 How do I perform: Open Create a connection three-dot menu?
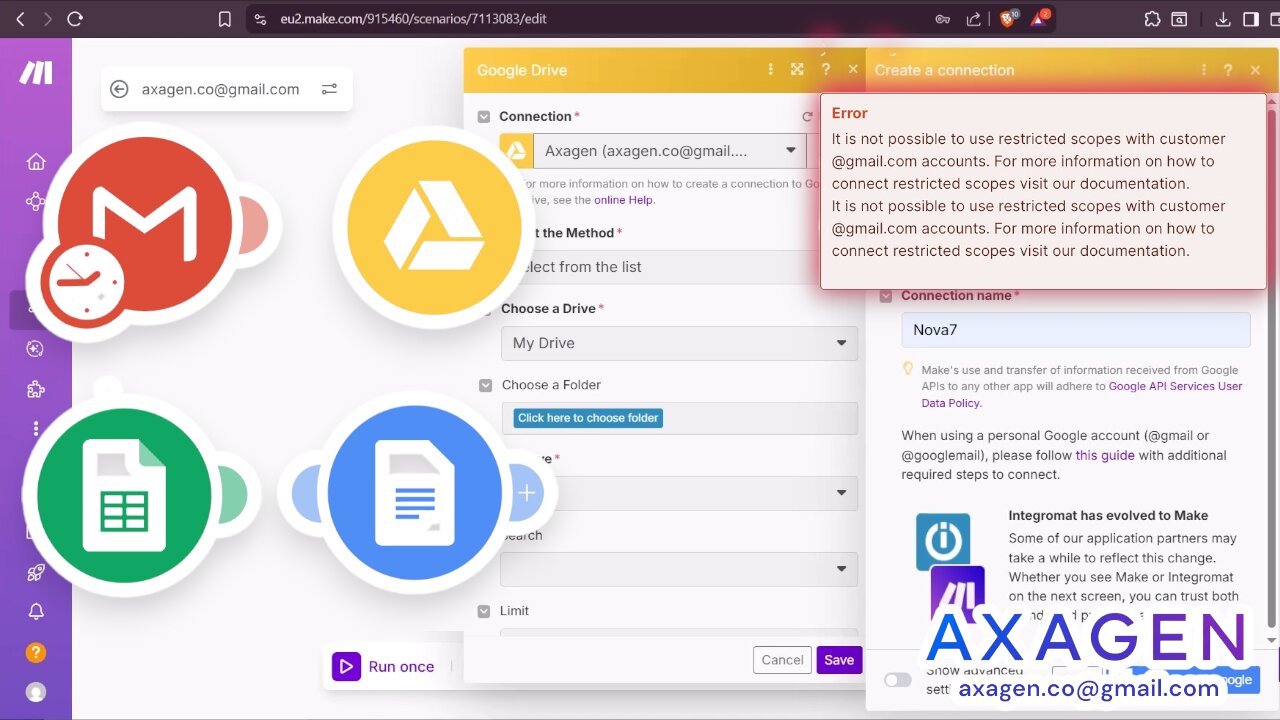pos(1203,70)
